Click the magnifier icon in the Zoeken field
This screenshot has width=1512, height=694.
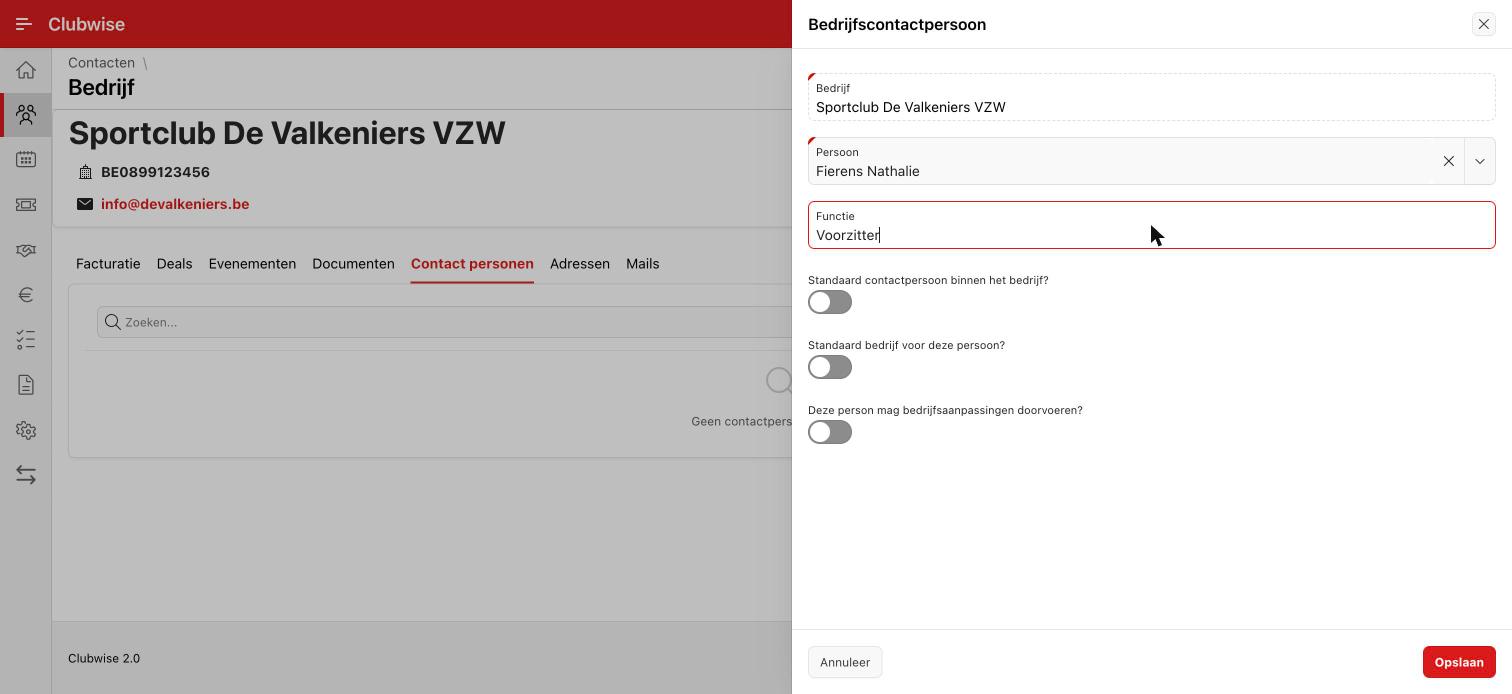113,322
